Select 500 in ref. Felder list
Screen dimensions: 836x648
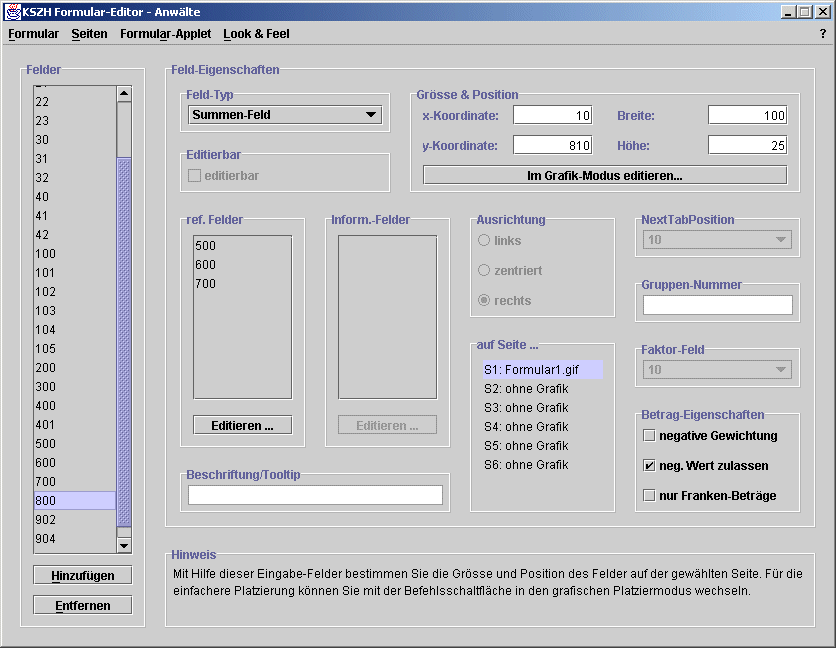point(243,245)
